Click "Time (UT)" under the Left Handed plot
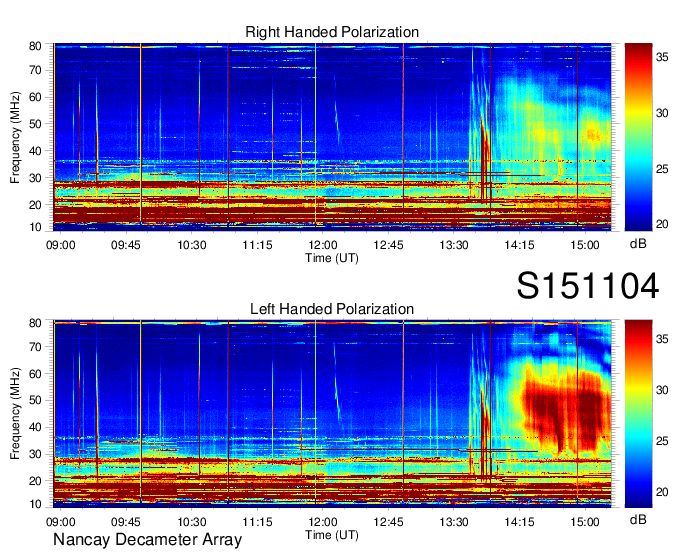The image size is (680, 552). point(332,535)
